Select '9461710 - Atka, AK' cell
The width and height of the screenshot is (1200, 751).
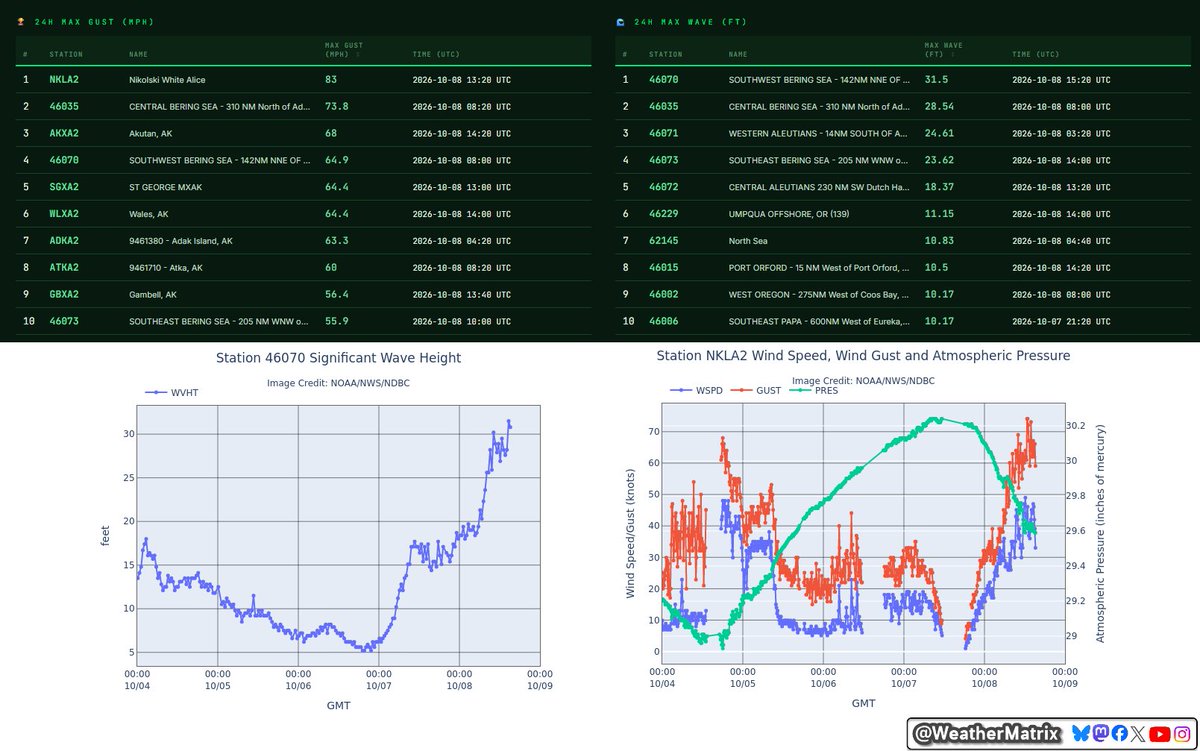point(166,268)
